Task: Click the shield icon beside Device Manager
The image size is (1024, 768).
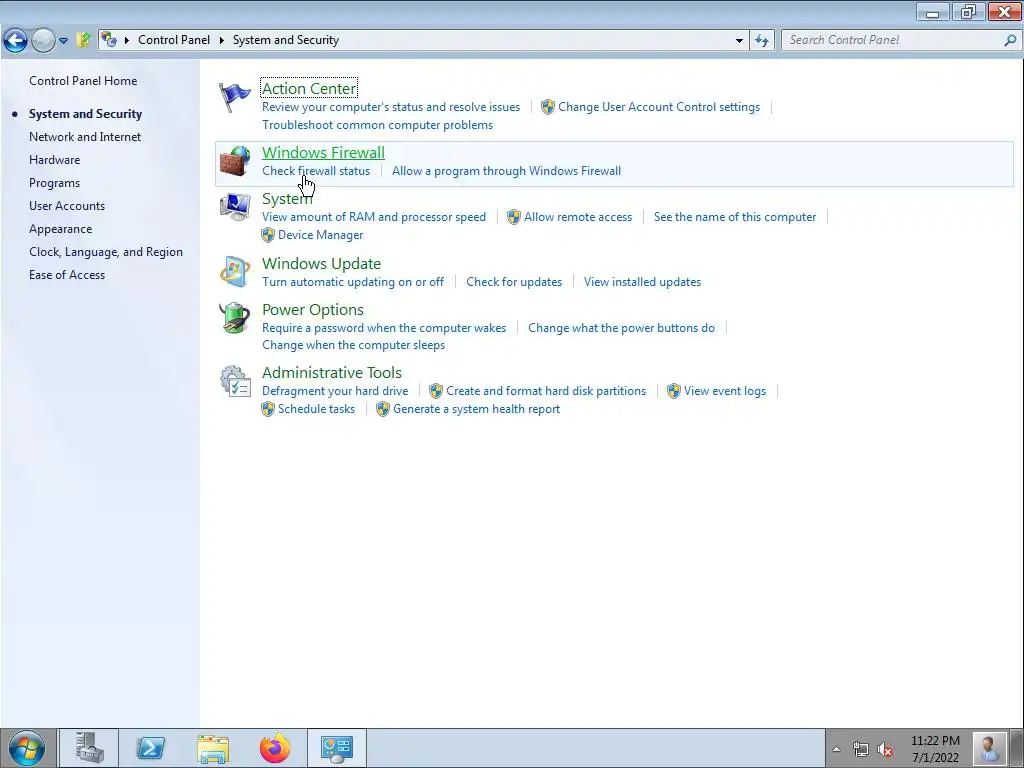Action: point(268,234)
